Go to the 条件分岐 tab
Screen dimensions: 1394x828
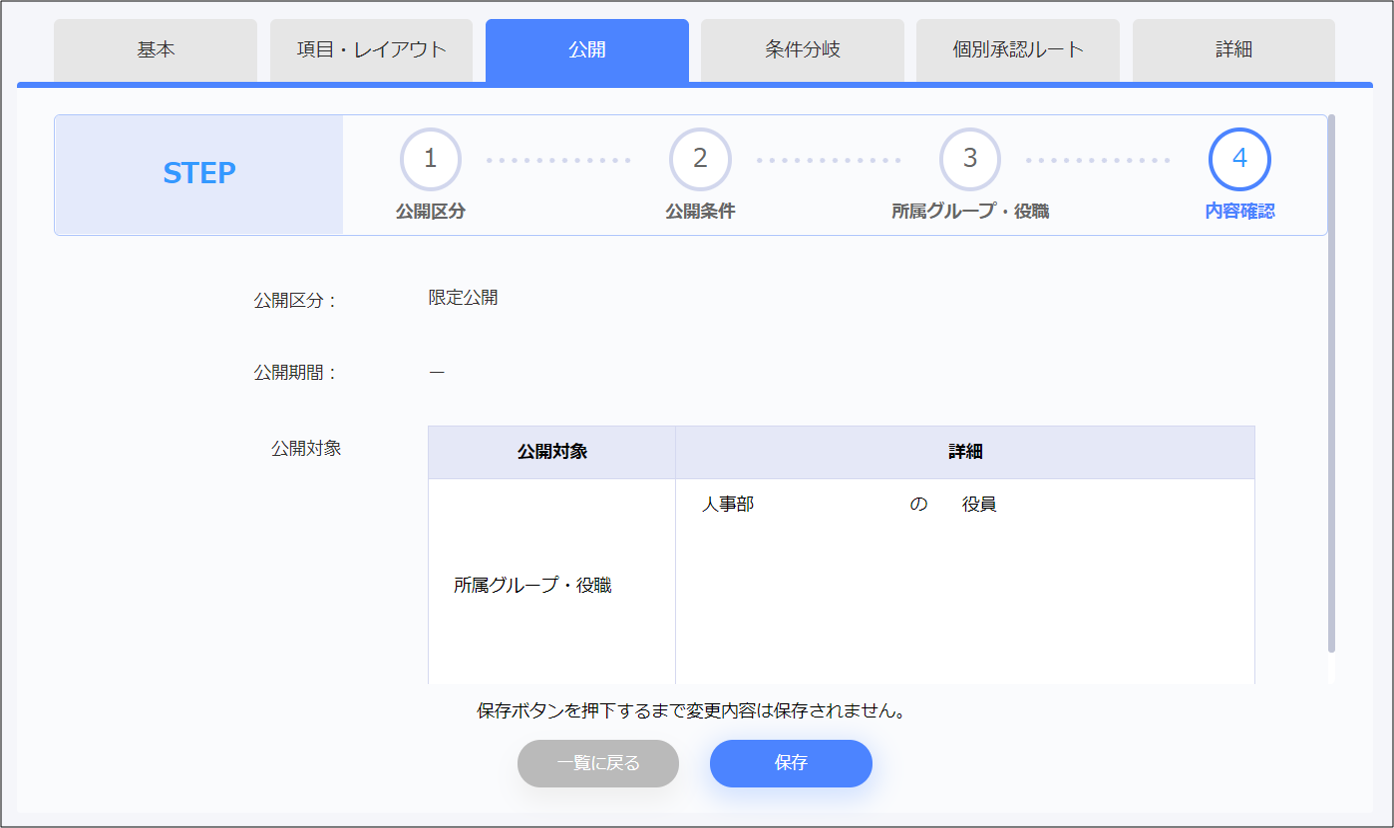(802, 50)
